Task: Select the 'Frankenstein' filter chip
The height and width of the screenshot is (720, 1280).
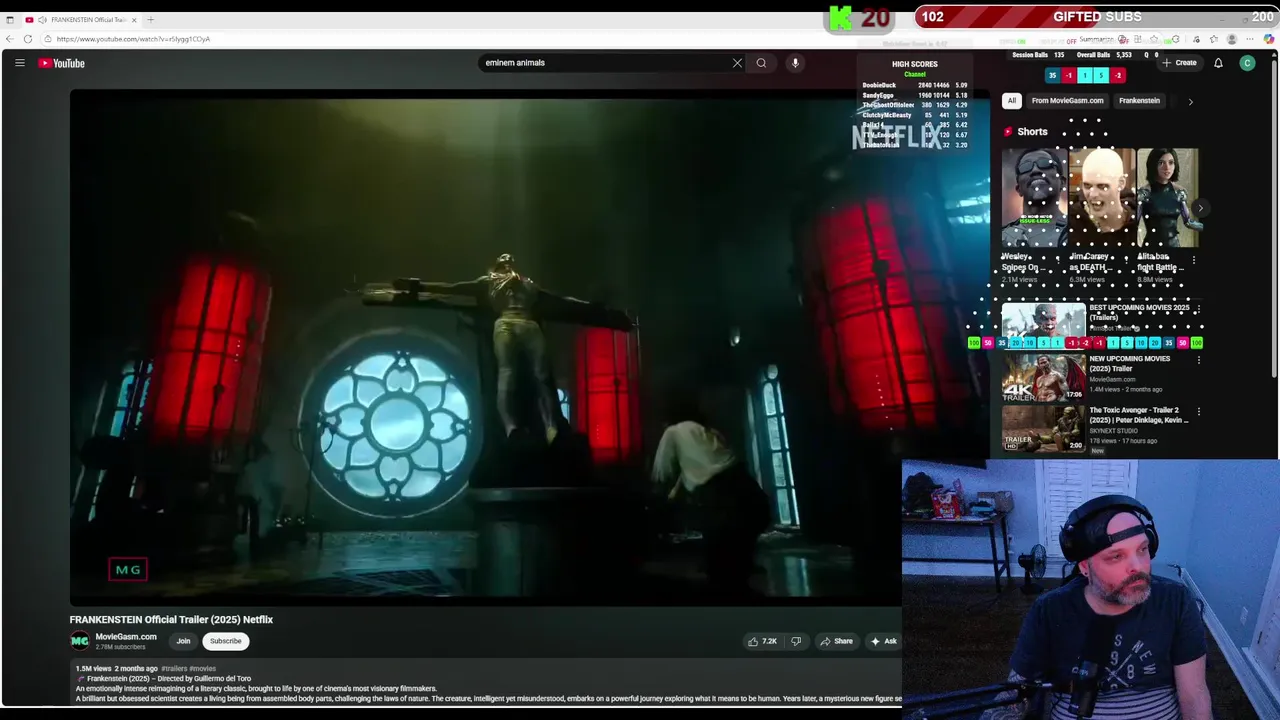Action: pos(1139,101)
